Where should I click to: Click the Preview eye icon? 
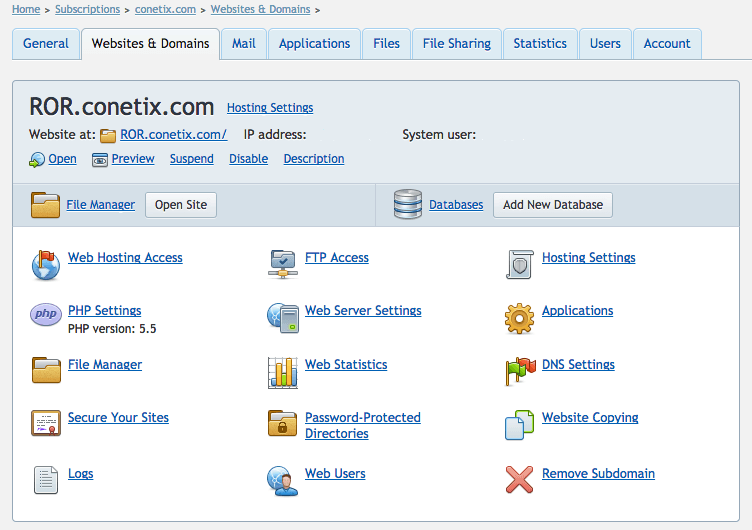point(100,160)
